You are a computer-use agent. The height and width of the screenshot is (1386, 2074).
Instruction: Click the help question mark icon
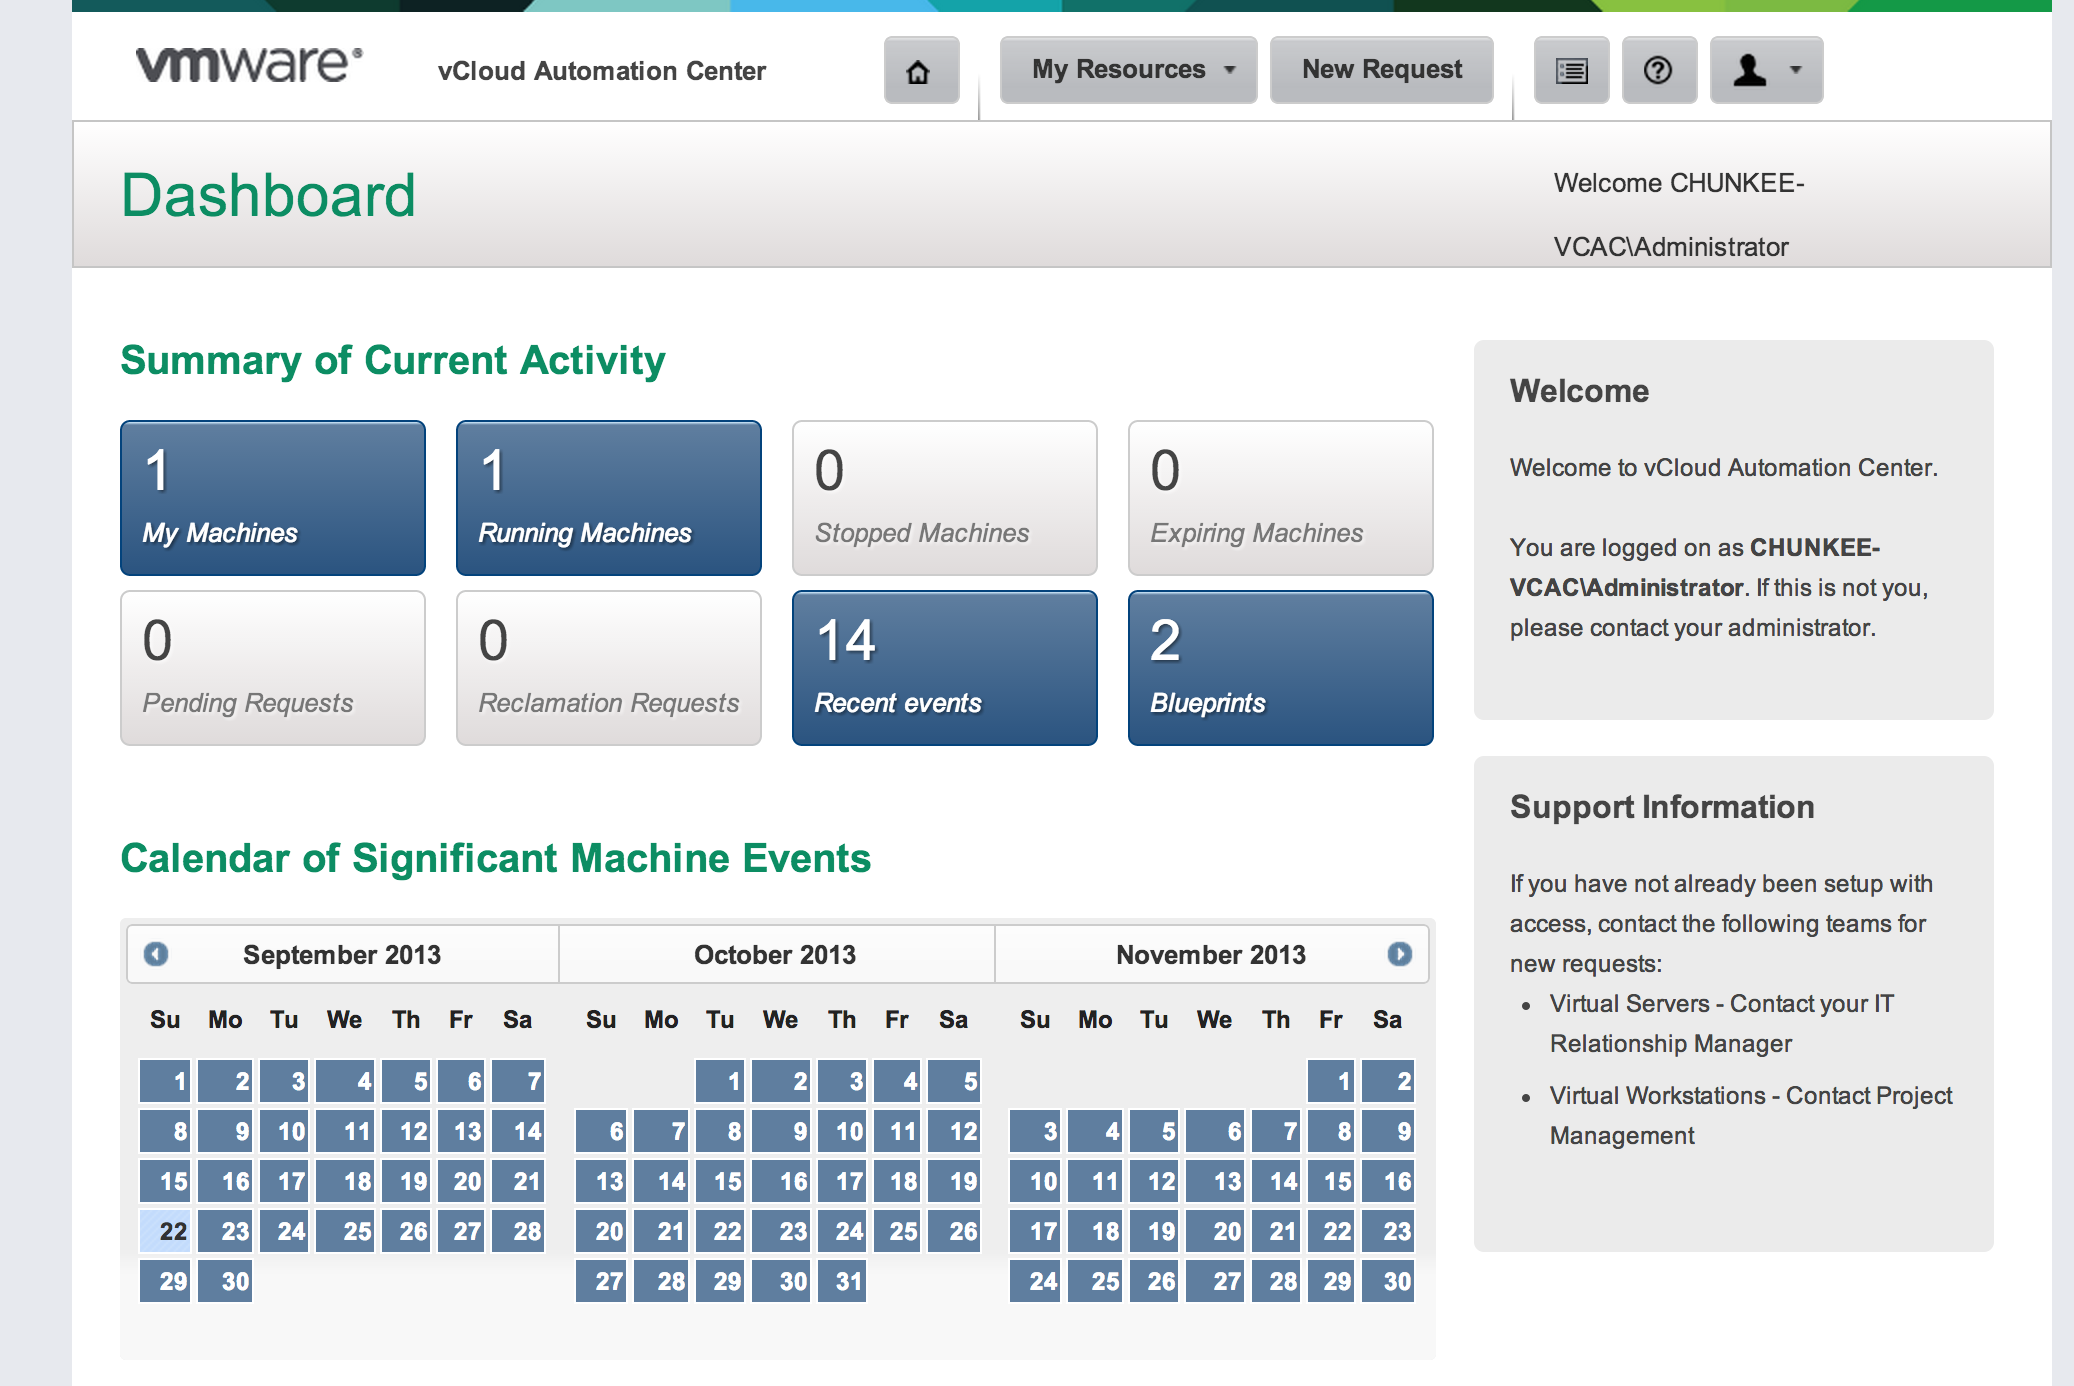[x=1658, y=71]
